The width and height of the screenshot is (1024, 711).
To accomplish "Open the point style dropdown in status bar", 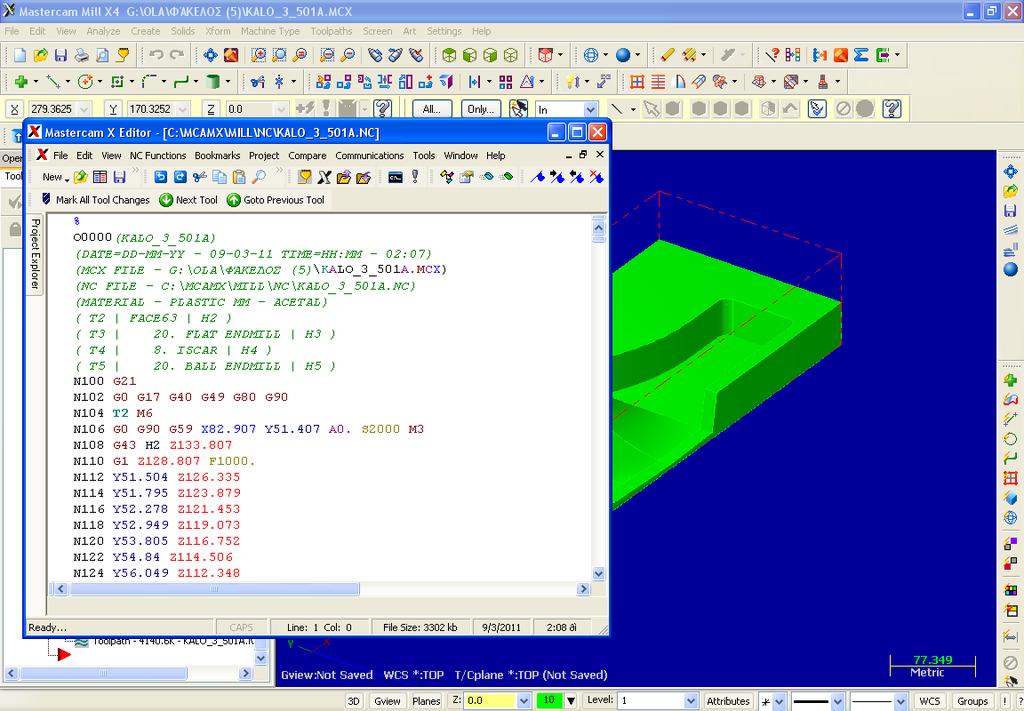I will point(779,701).
